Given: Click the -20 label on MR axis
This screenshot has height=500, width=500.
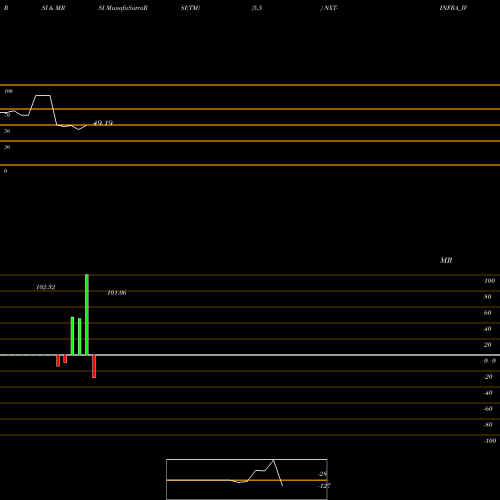Looking at the screenshot, I should pos(488,377).
